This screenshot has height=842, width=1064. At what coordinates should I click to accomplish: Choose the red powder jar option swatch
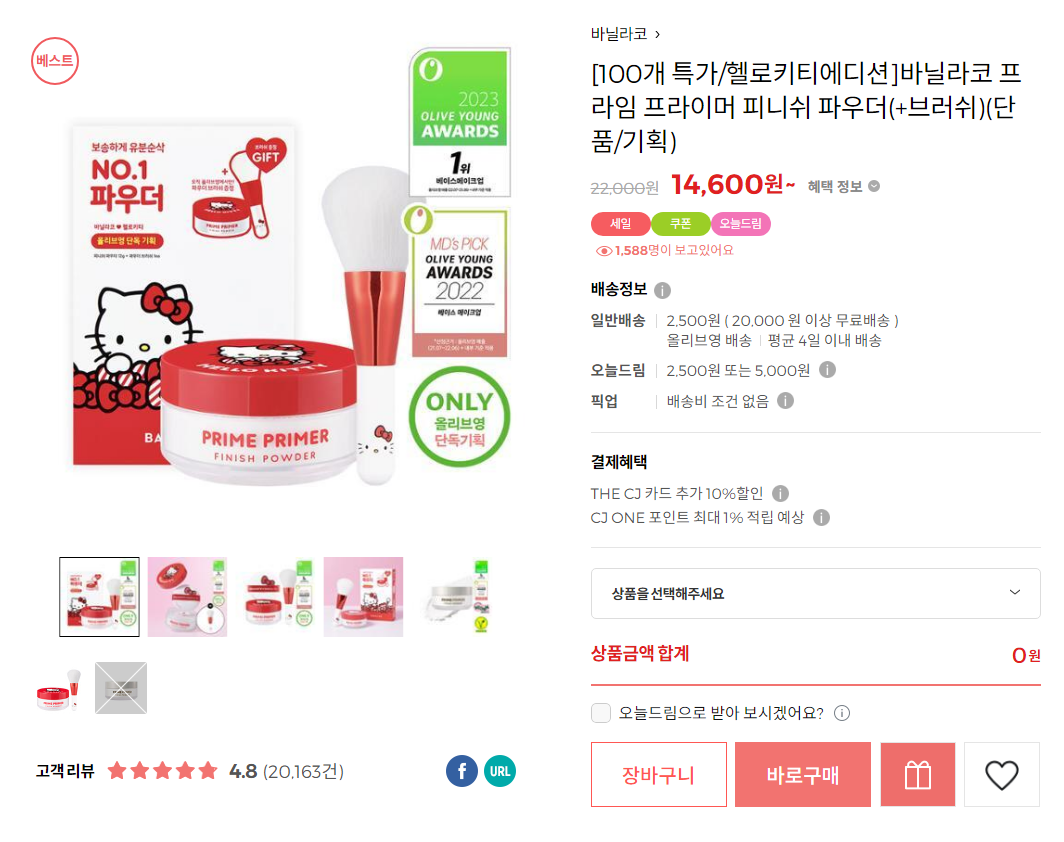pos(59,688)
